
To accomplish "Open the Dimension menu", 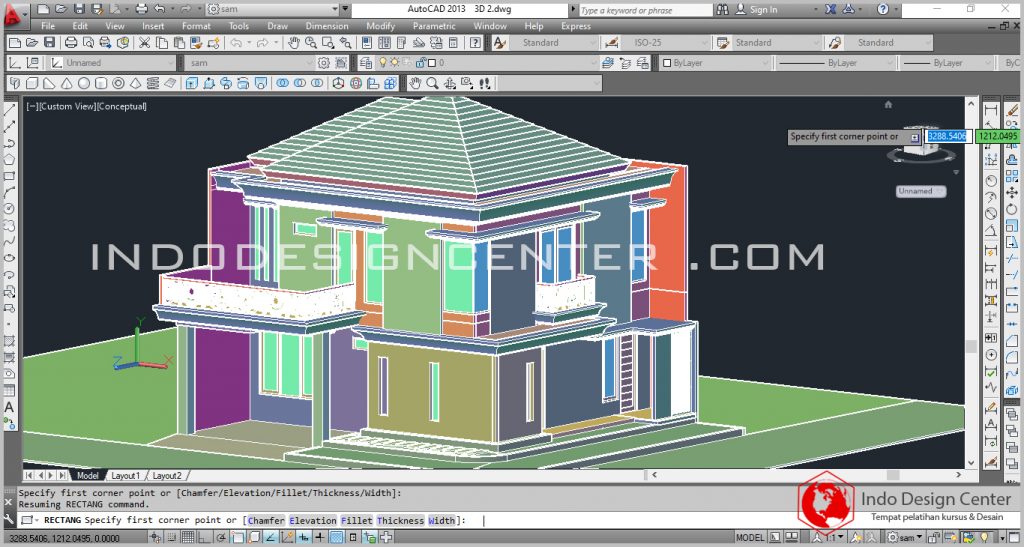I will (x=327, y=26).
